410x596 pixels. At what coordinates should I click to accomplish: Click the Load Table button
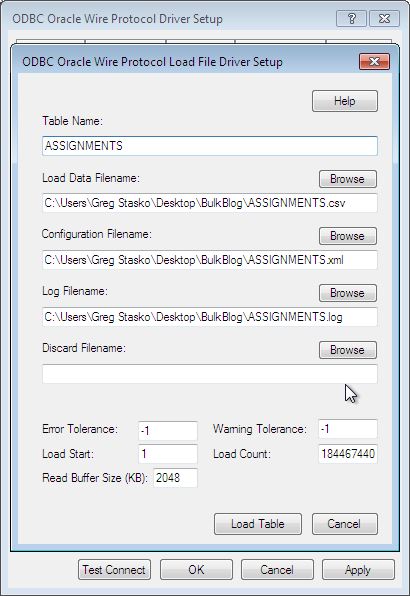click(258, 524)
